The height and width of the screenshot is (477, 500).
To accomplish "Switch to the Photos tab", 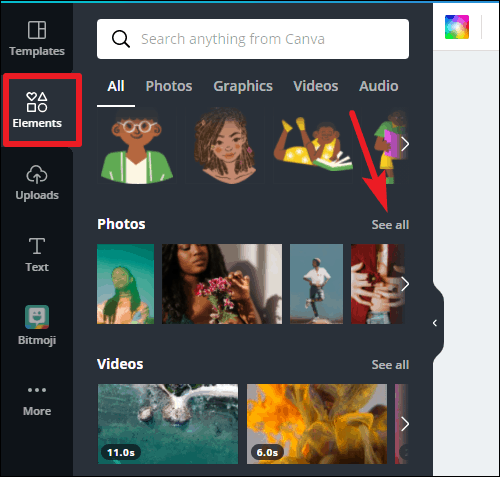I will pyautogui.click(x=169, y=86).
